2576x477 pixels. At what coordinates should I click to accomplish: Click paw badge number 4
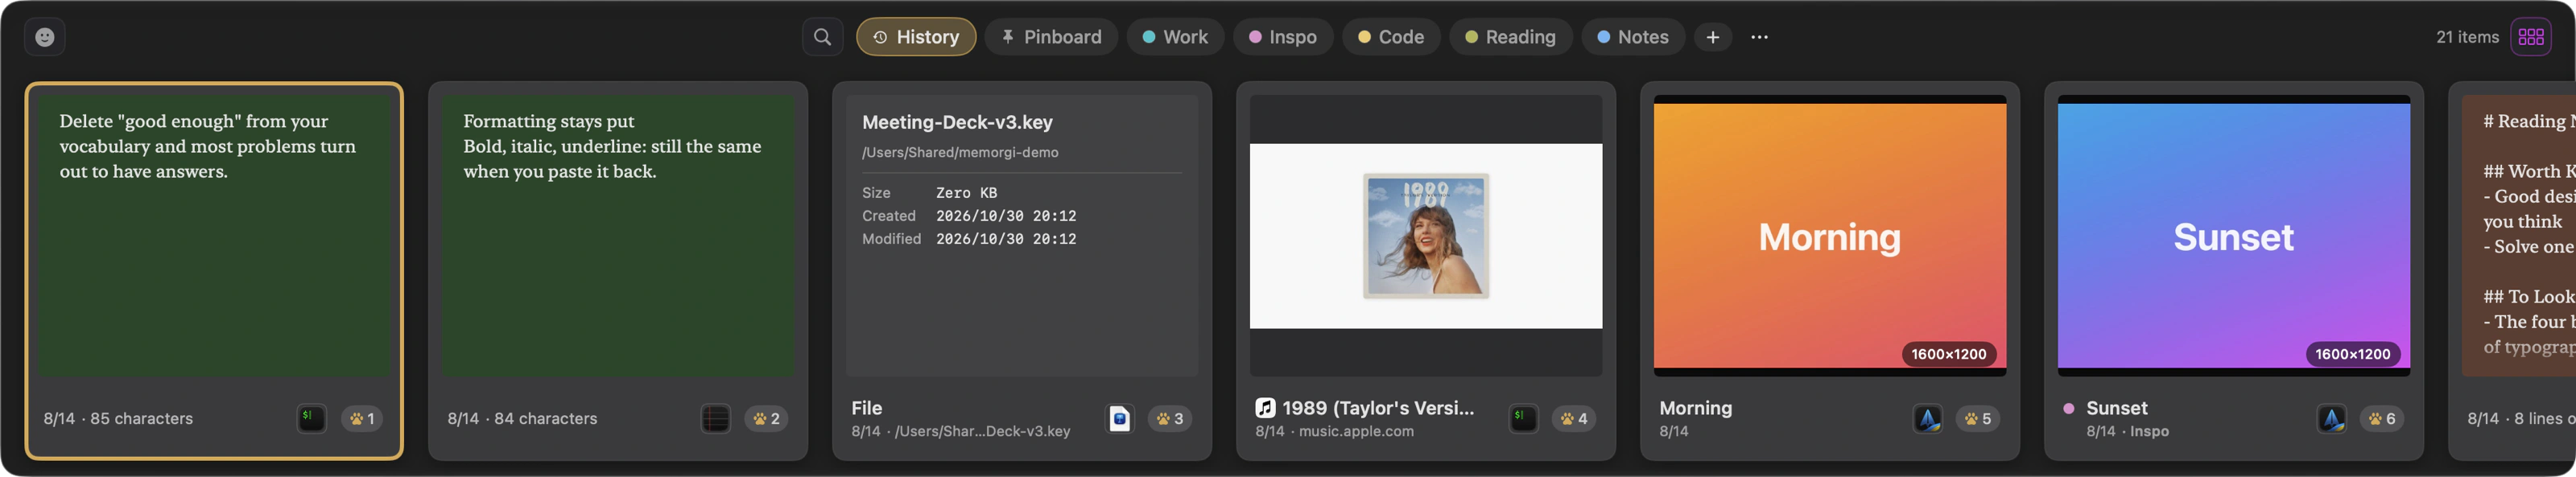(x=1574, y=419)
